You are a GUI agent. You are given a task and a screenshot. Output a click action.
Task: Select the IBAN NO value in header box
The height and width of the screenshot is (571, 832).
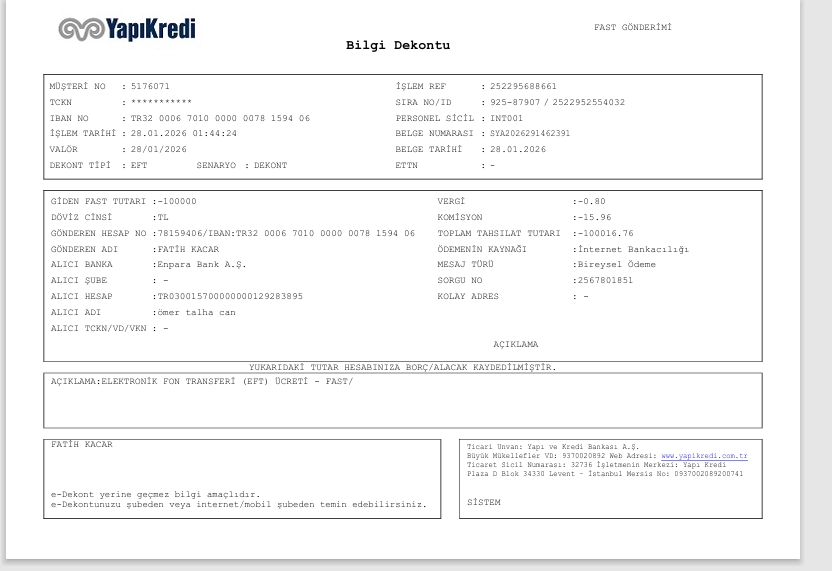point(220,118)
